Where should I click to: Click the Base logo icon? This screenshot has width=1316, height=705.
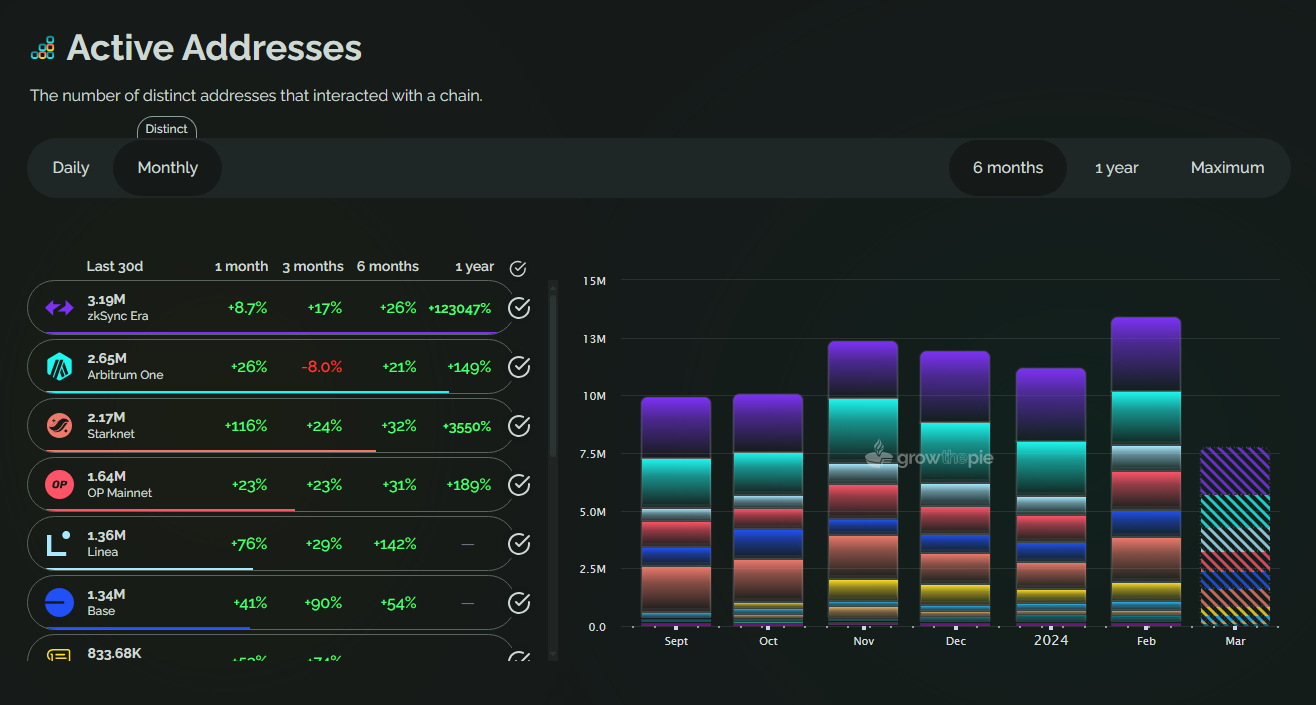click(59, 603)
